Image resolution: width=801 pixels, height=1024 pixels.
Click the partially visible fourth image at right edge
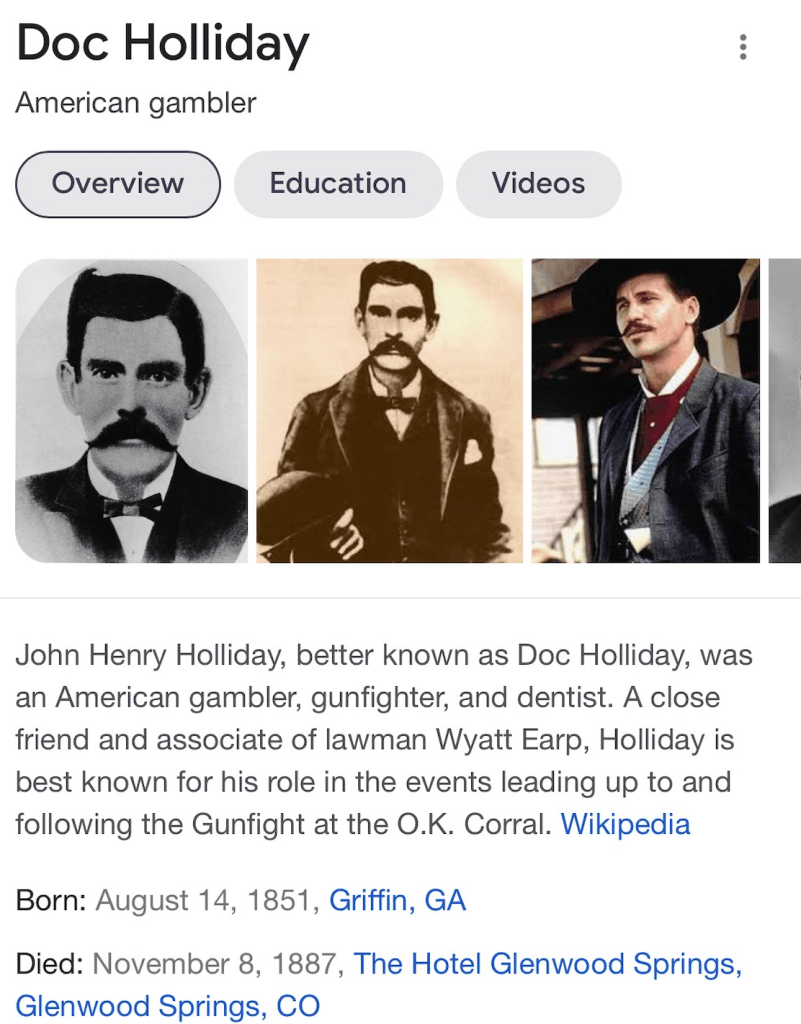[x=785, y=410]
